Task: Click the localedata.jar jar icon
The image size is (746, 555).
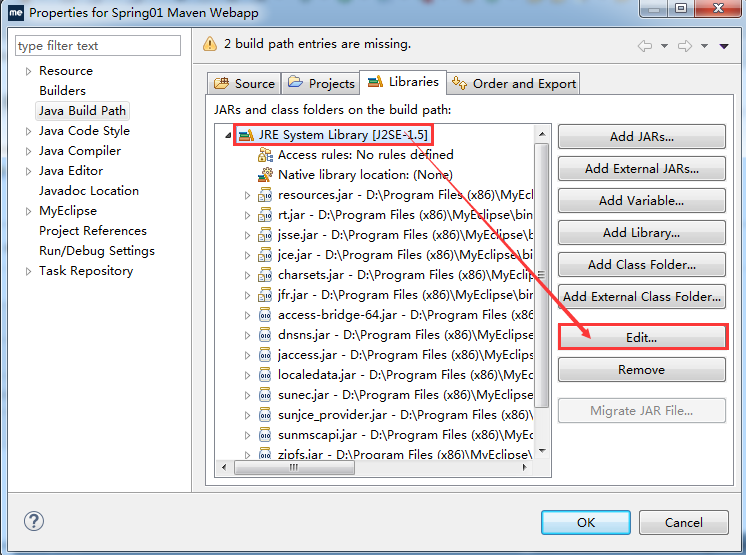Action: [x=265, y=375]
